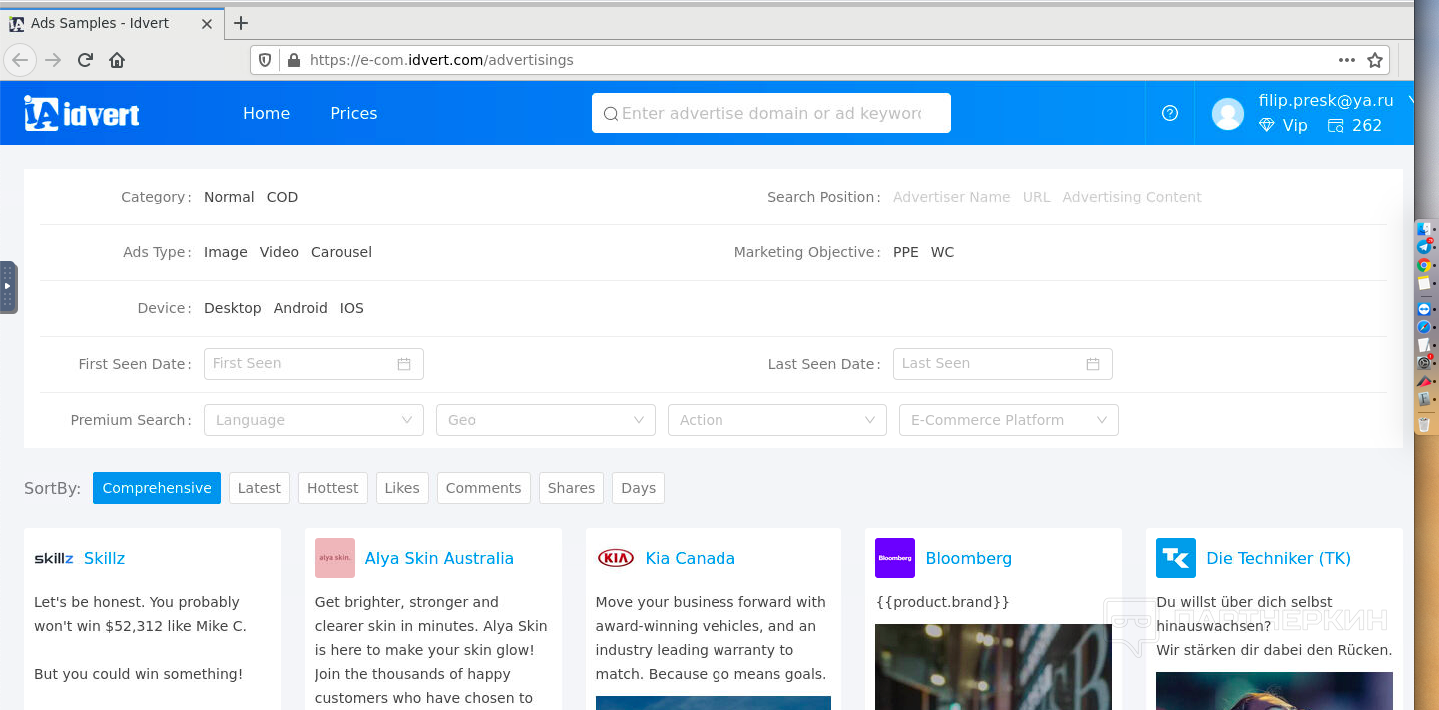Open Die Techniker (TK) link
Image resolution: width=1439 pixels, height=710 pixels.
coord(1279,558)
